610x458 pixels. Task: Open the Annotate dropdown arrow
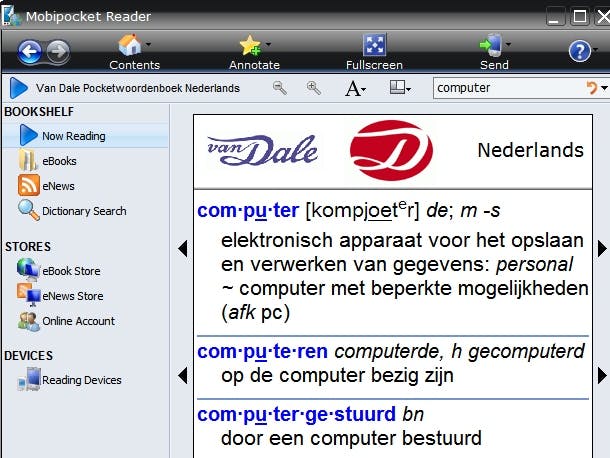click(268, 44)
